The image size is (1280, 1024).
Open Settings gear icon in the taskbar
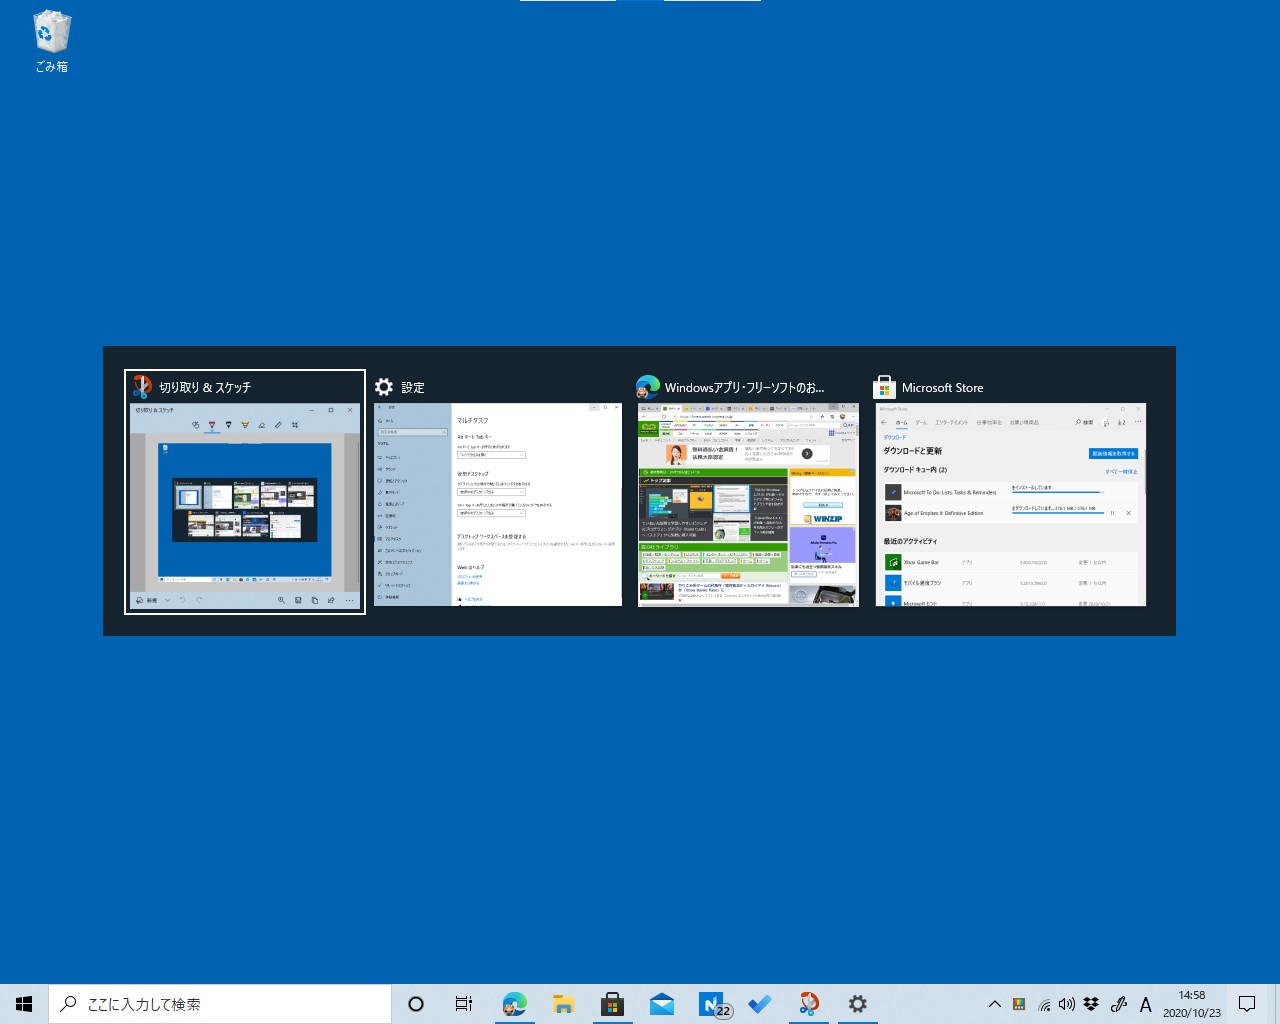pyautogui.click(x=857, y=1004)
